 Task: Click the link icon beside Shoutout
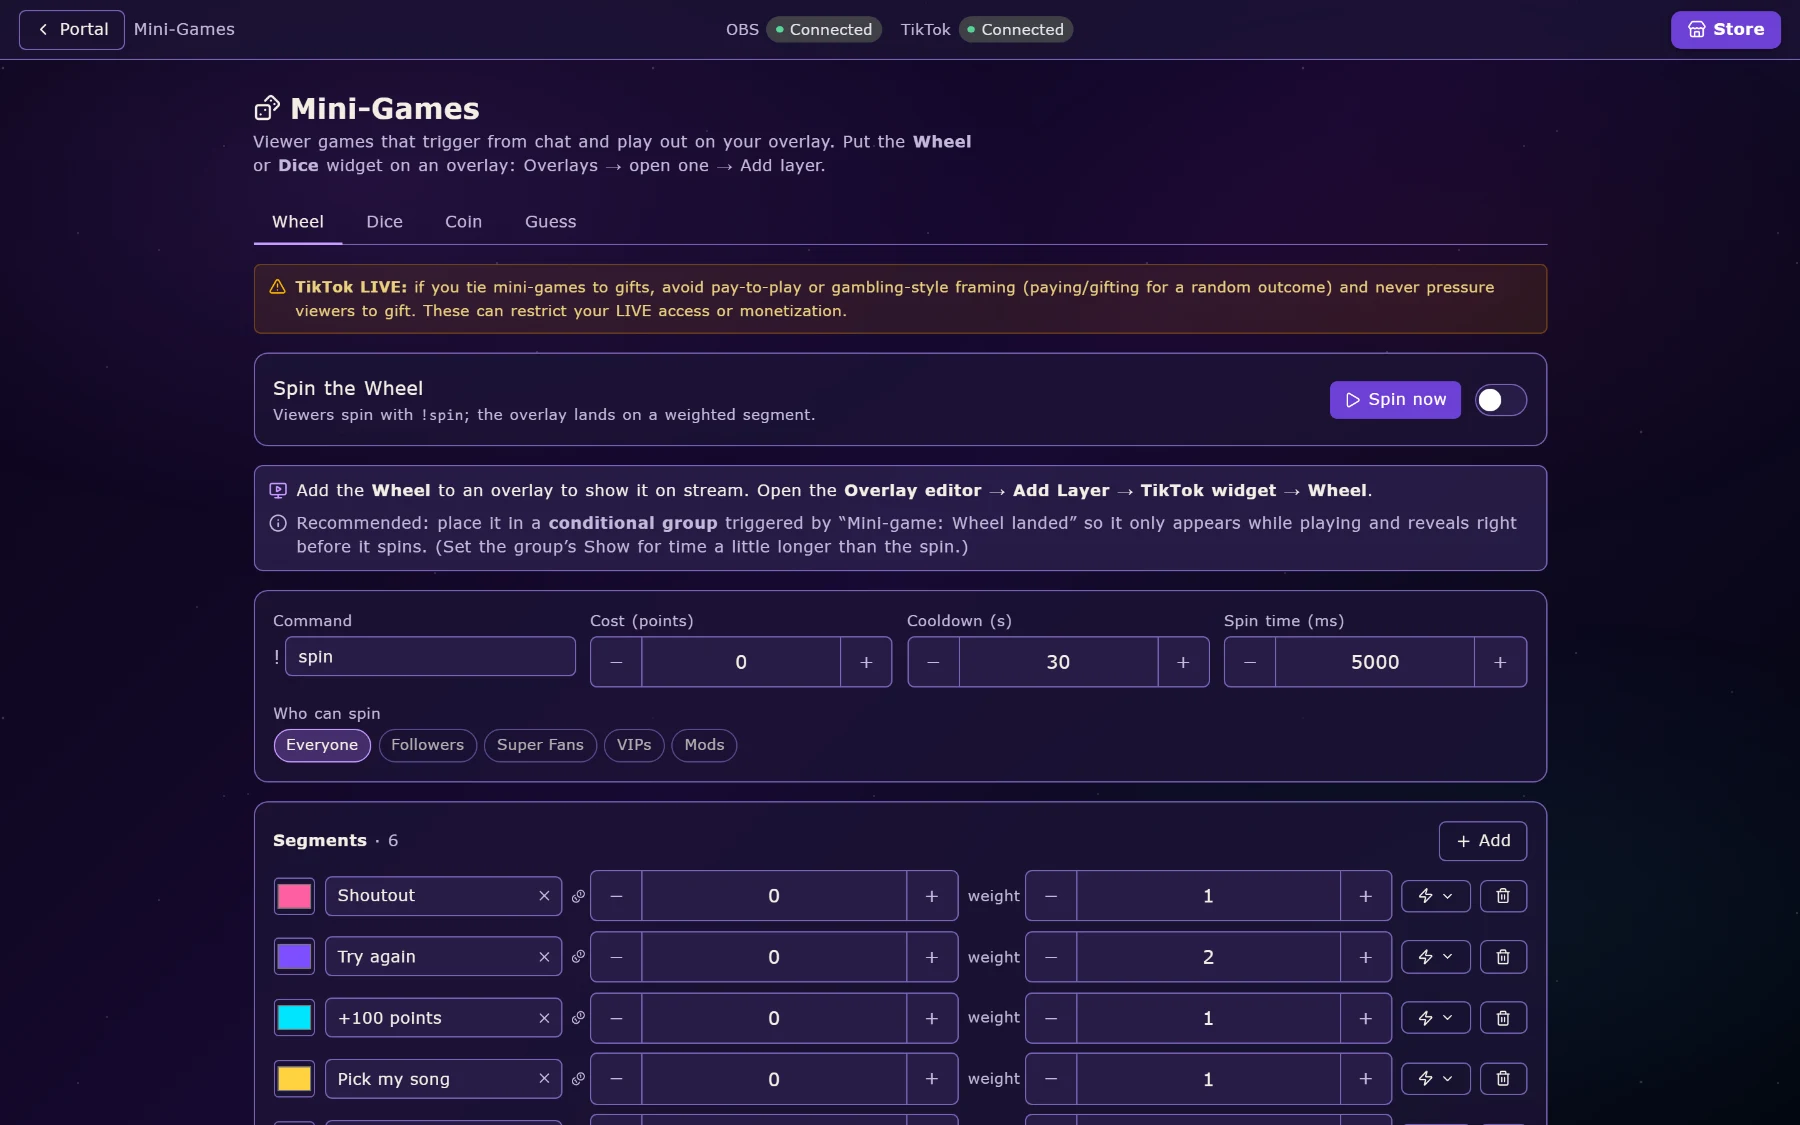click(578, 896)
